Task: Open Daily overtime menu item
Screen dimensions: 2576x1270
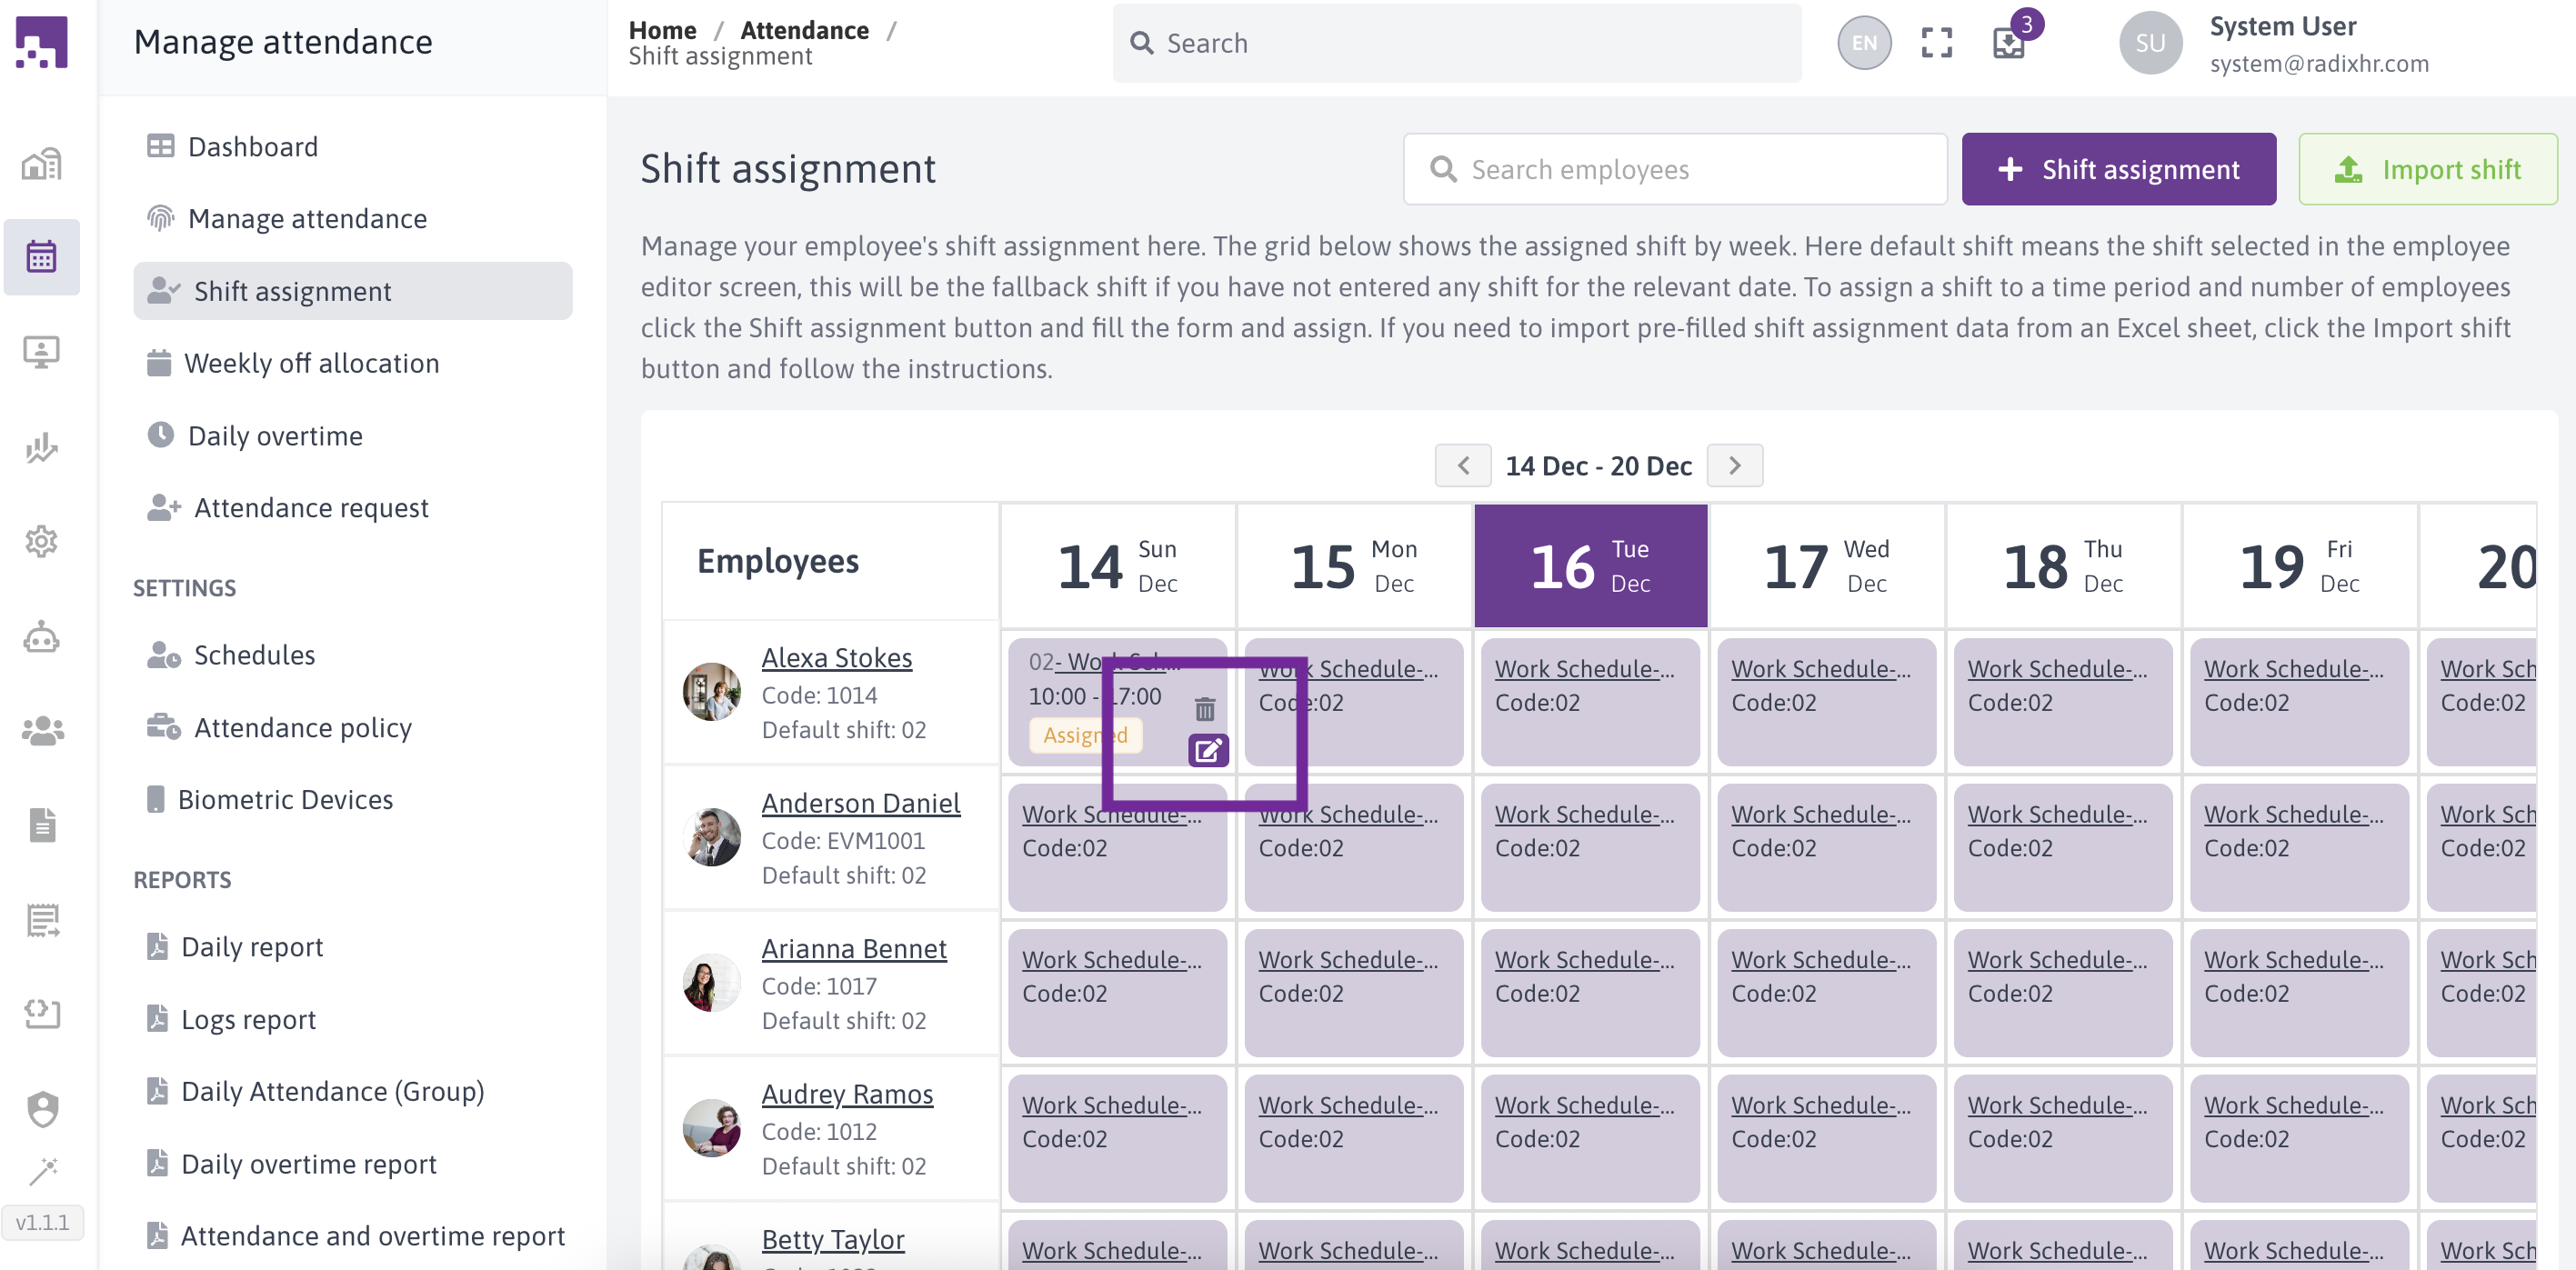Action: tap(275, 436)
